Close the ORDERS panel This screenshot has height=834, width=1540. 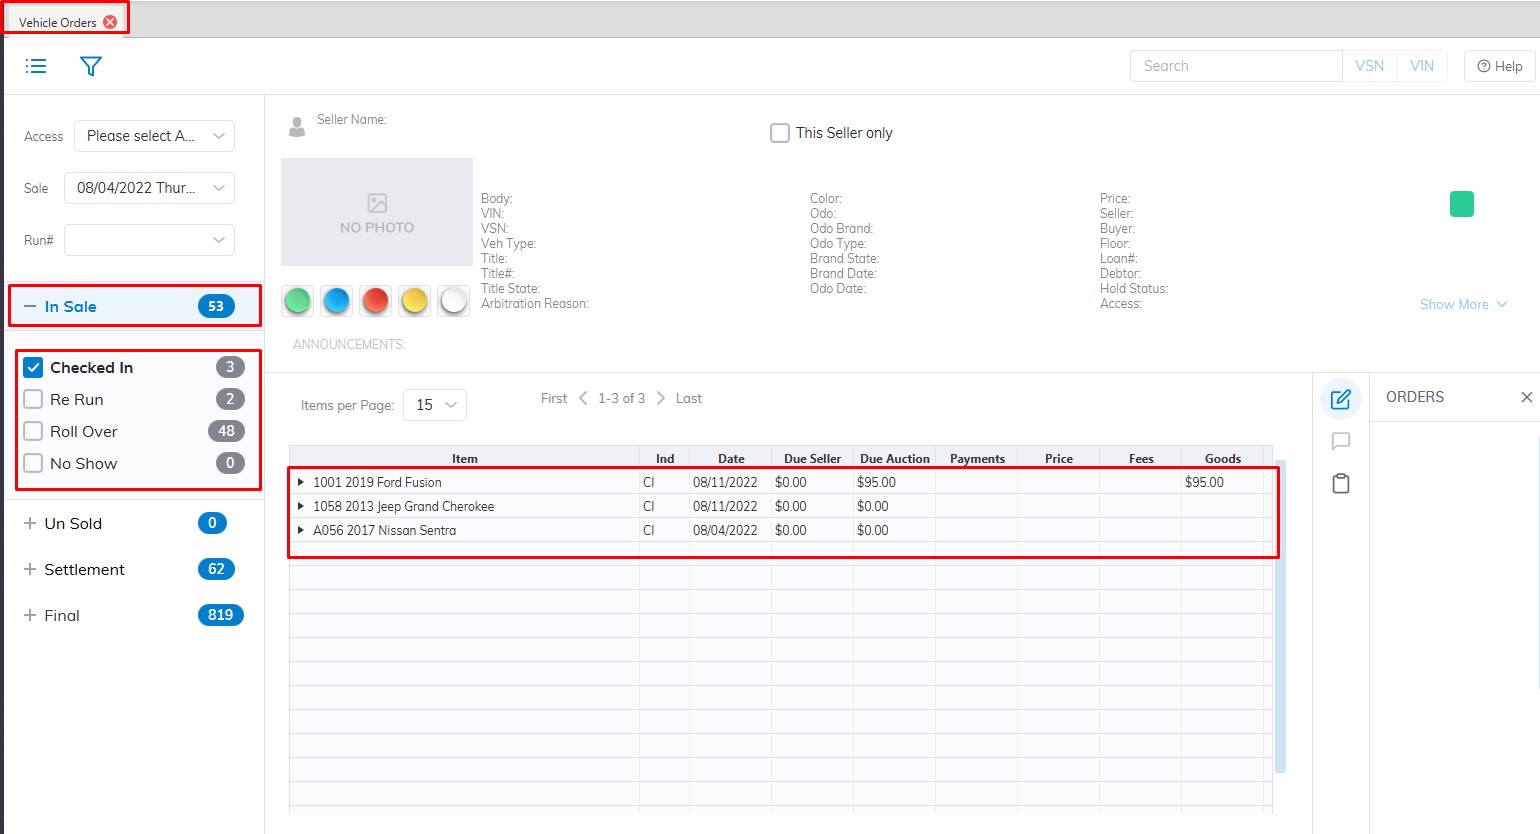pyautogui.click(x=1526, y=397)
